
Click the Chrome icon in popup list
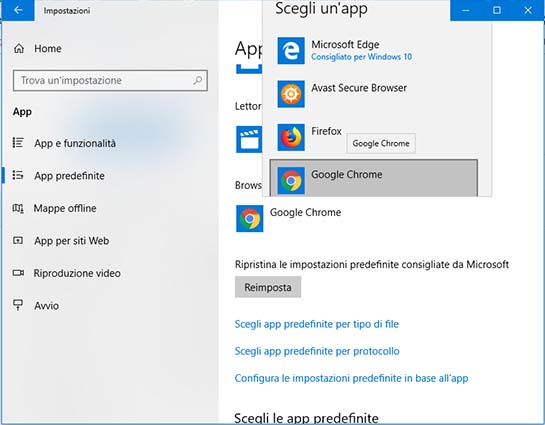[x=291, y=181]
